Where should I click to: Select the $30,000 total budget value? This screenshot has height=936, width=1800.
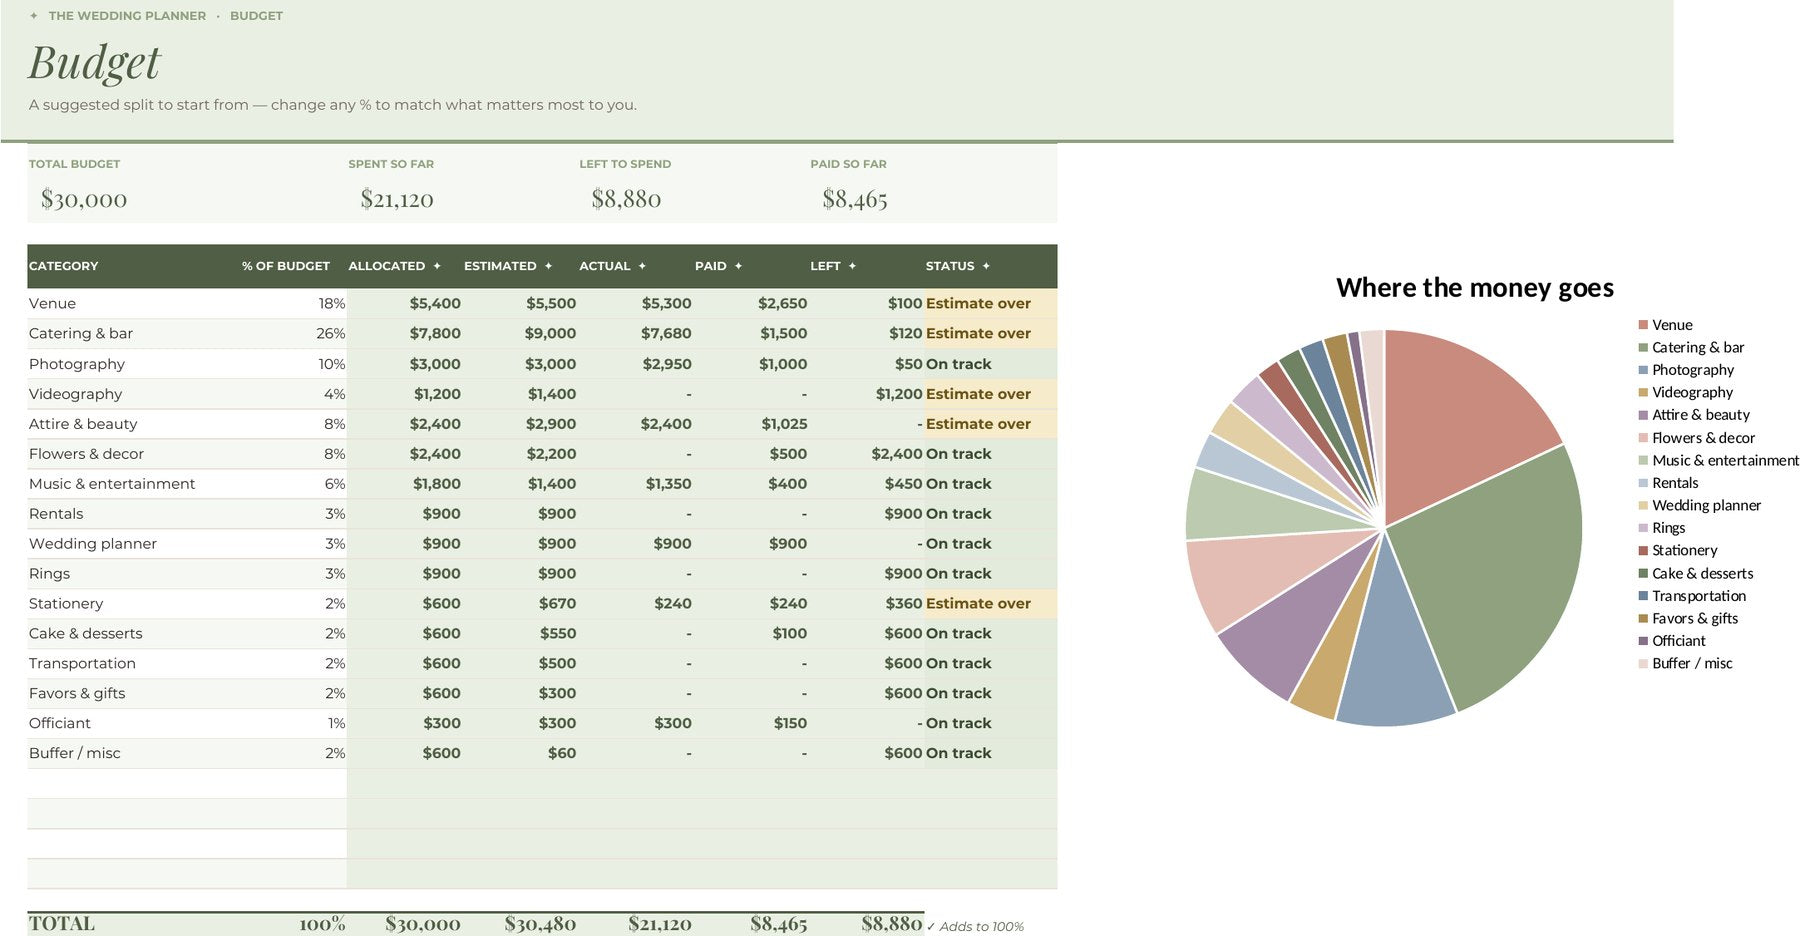tap(84, 199)
